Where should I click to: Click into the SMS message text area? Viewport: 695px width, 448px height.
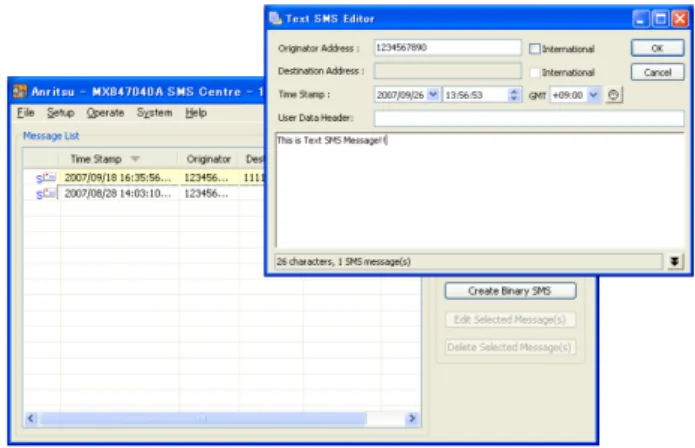click(480, 190)
